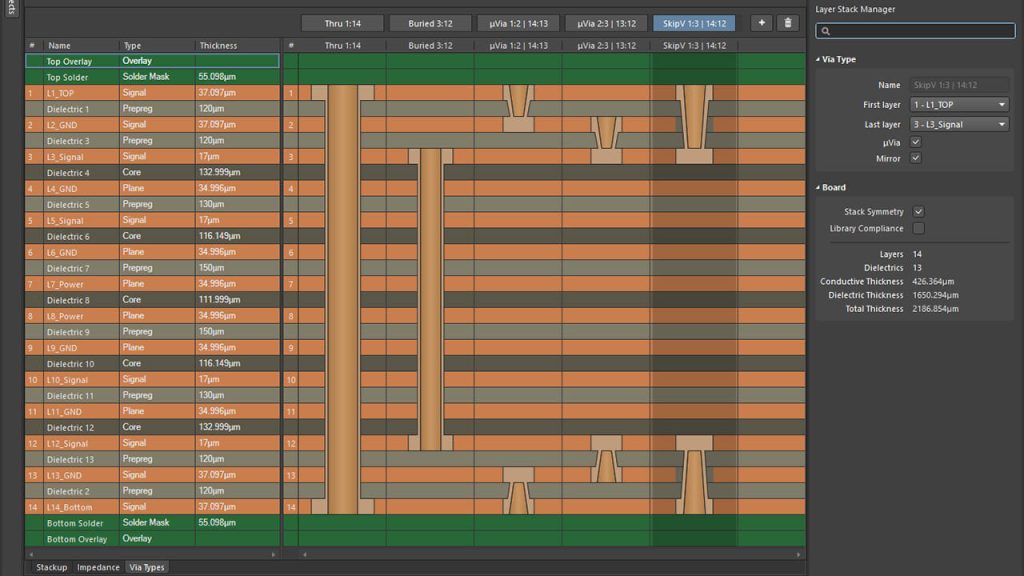Click the delete via type trash icon
Image resolution: width=1024 pixels, height=576 pixels.
click(x=788, y=23)
